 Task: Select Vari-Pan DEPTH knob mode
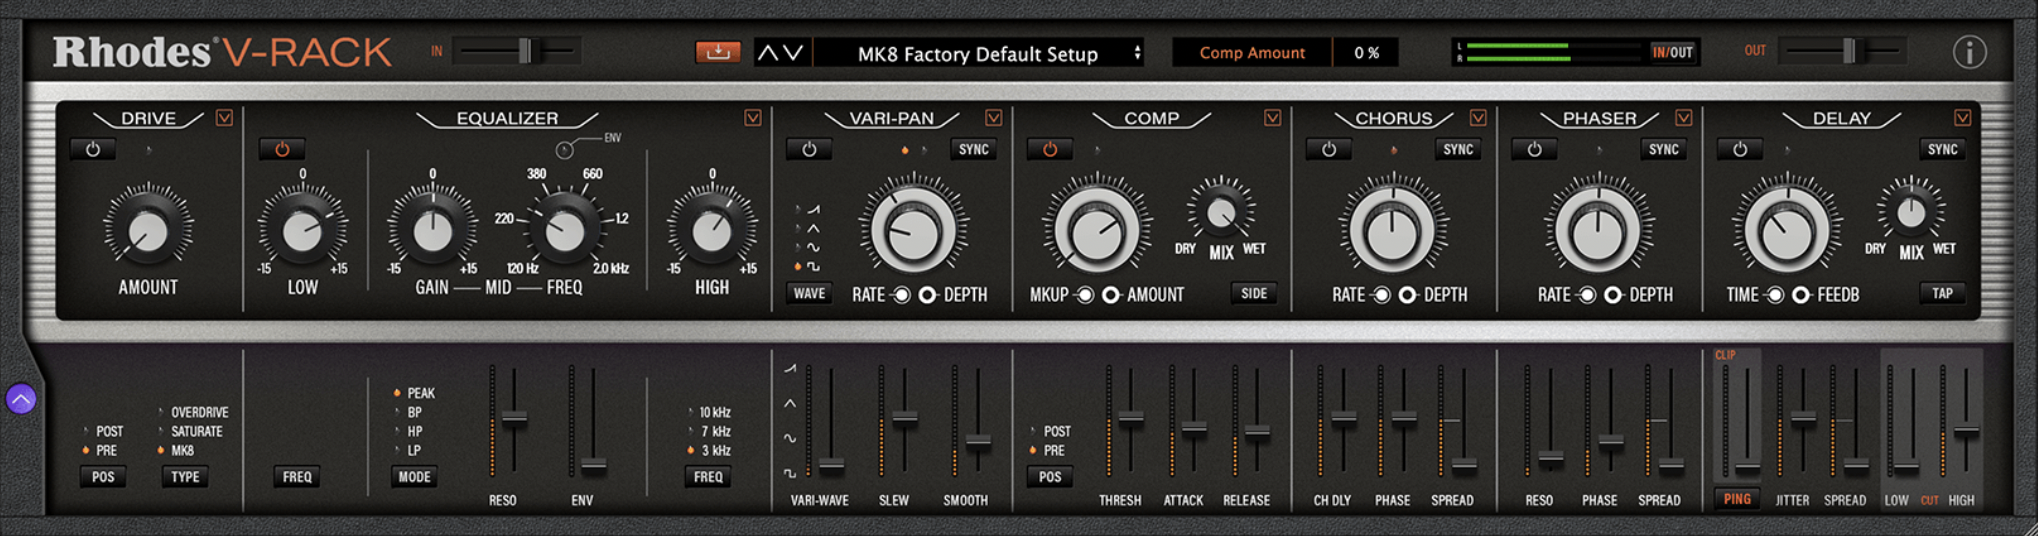pyautogui.click(x=927, y=295)
